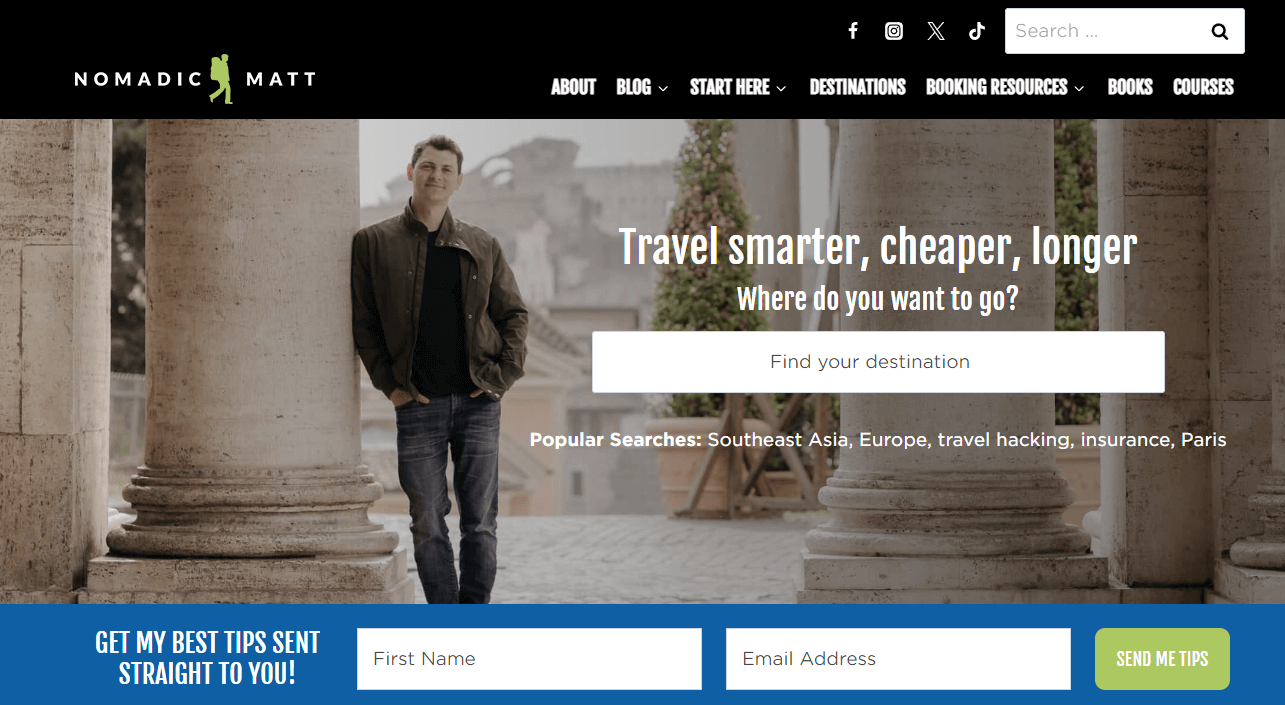This screenshot has height=705, width=1285.
Task: Focus the First Name input field
Action: pyautogui.click(x=529, y=659)
